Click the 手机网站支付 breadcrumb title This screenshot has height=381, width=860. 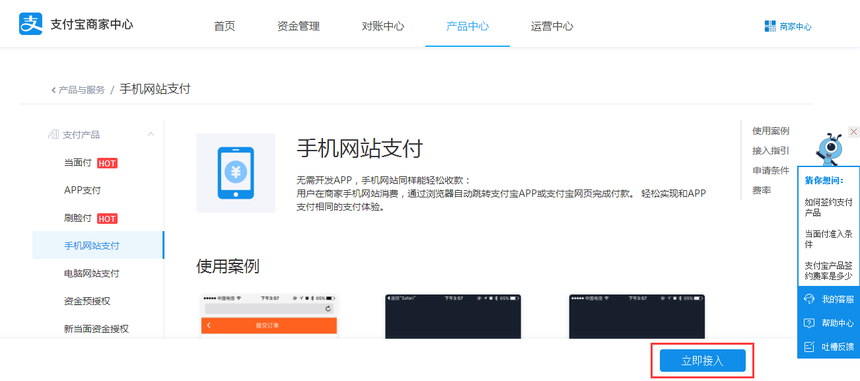155,89
